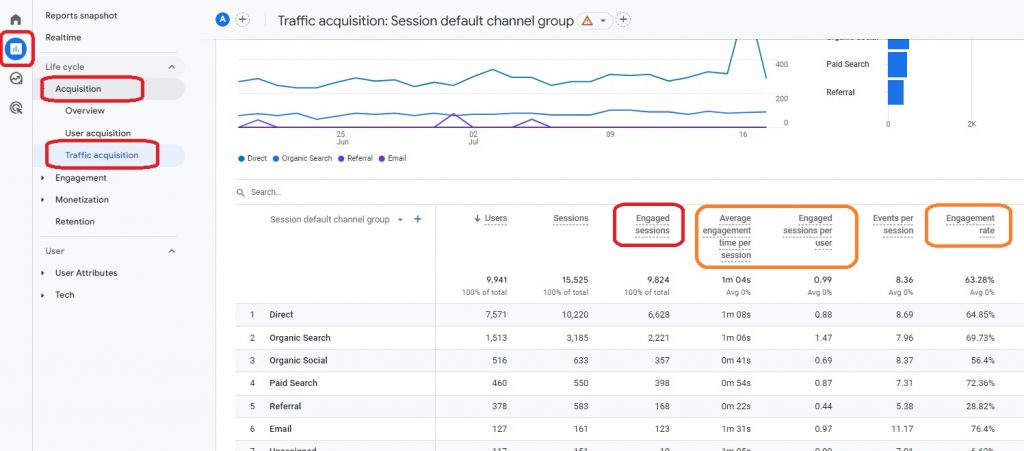Click the search magnifier icon above the table
This screenshot has width=1024, height=451.
click(241, 193)
